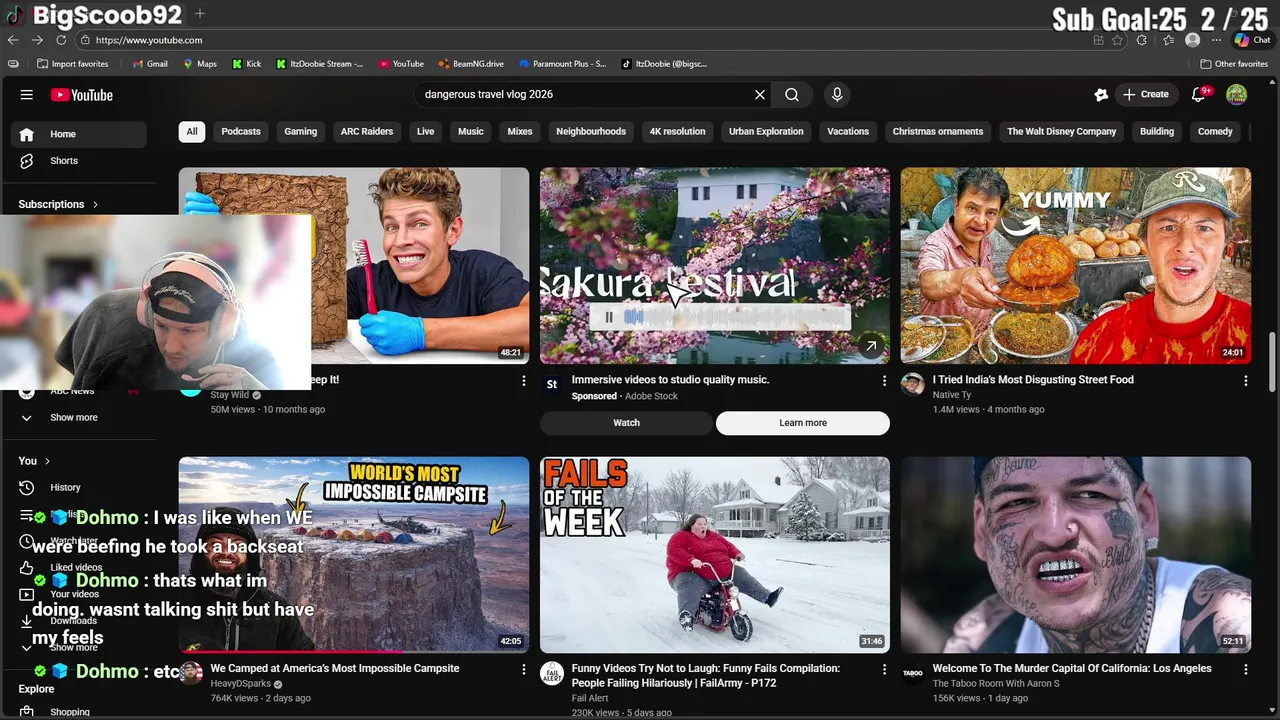Click the magnifier search button
Image resolution: width=1280 pixels, height=720 pixels.
[x=792, y=95]
